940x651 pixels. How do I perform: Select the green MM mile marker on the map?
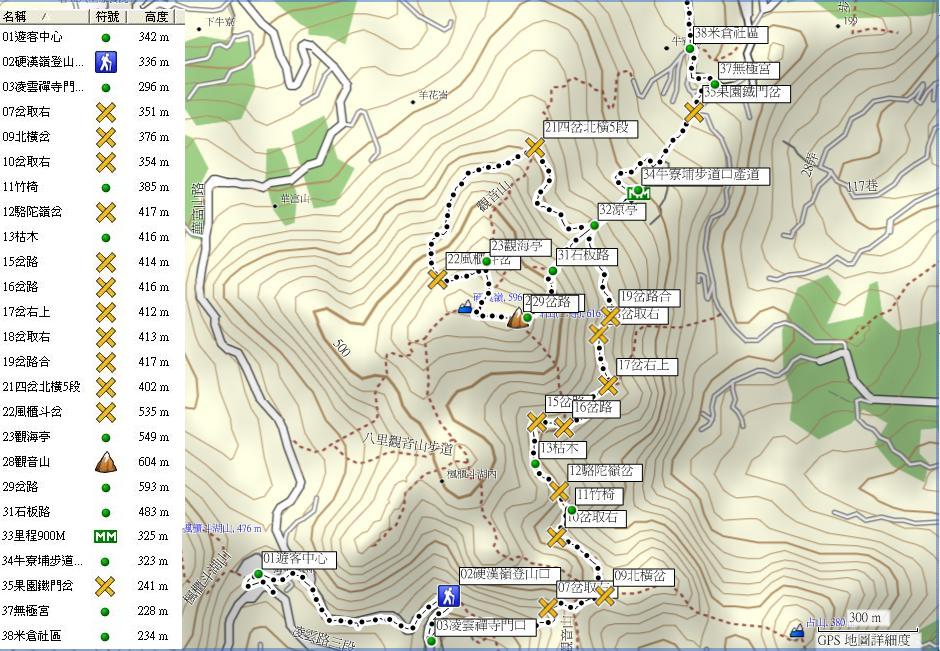[x=638, y=194]
